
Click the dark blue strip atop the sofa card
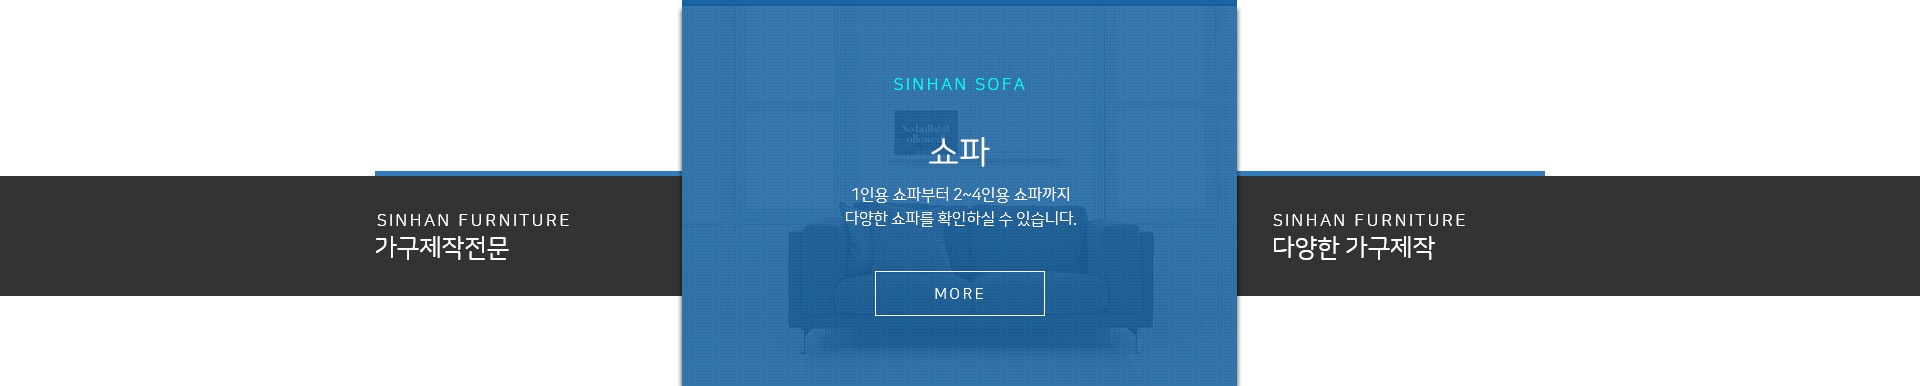(959, 3)
